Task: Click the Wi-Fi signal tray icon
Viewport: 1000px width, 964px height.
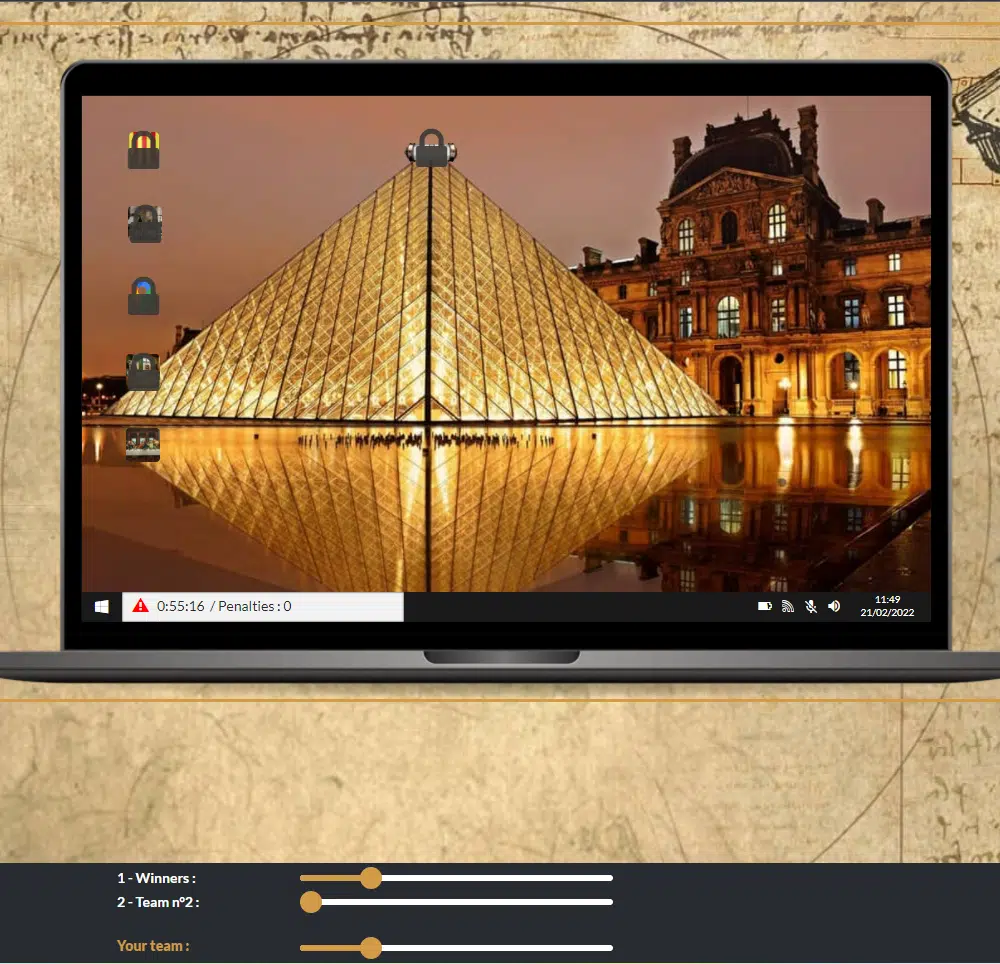Action: pyautogui.click(x=788, y=606)
